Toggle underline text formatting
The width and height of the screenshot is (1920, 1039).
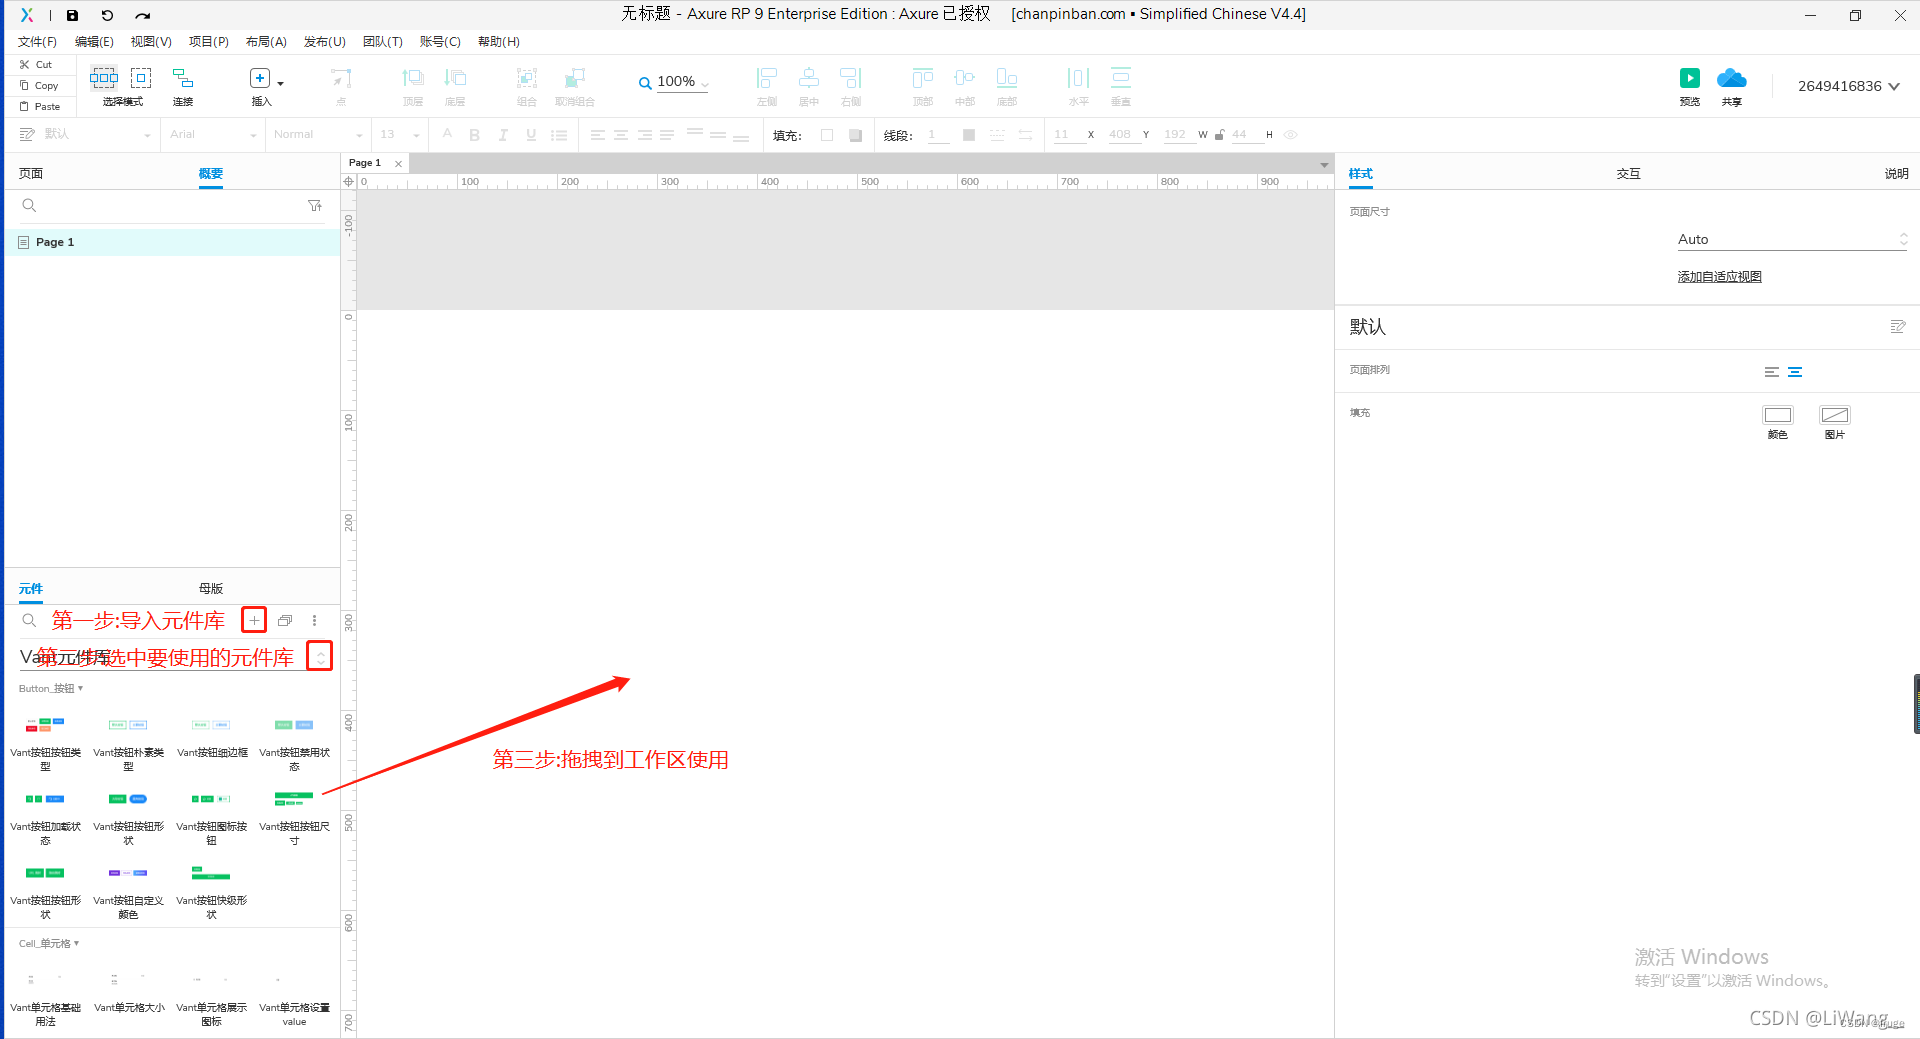(x=531, y=135)
